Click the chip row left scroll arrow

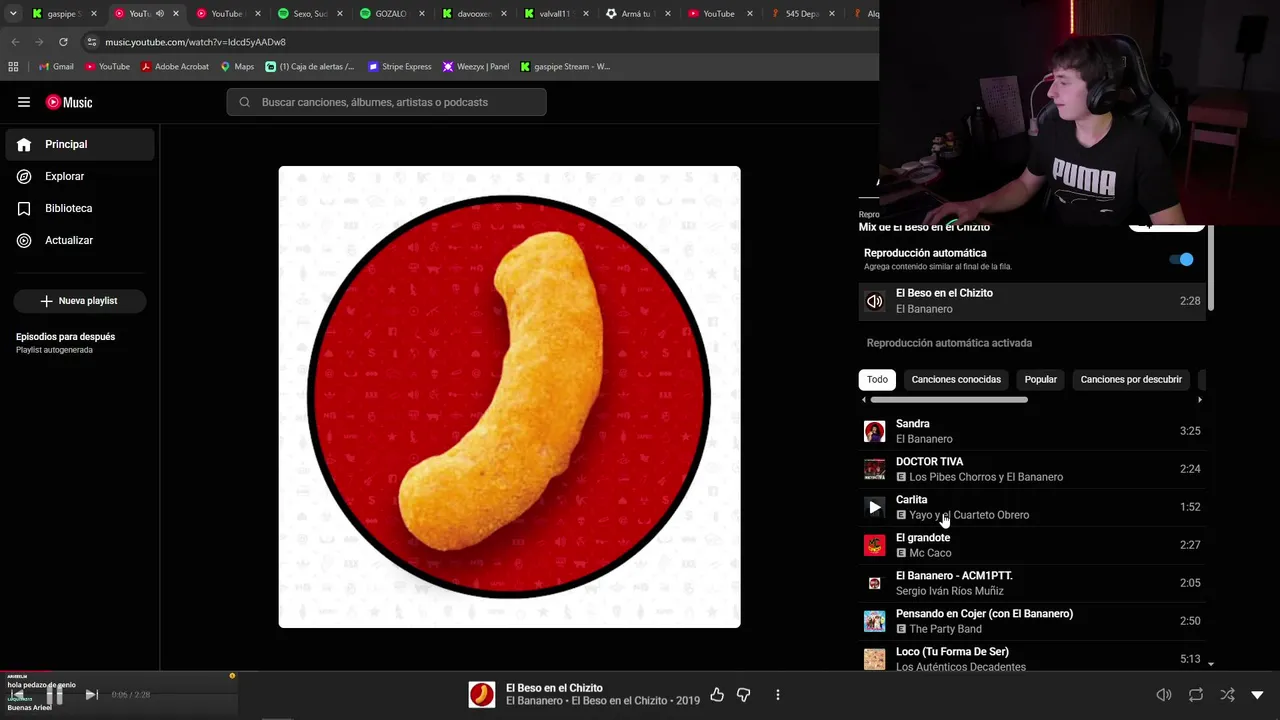864,400
